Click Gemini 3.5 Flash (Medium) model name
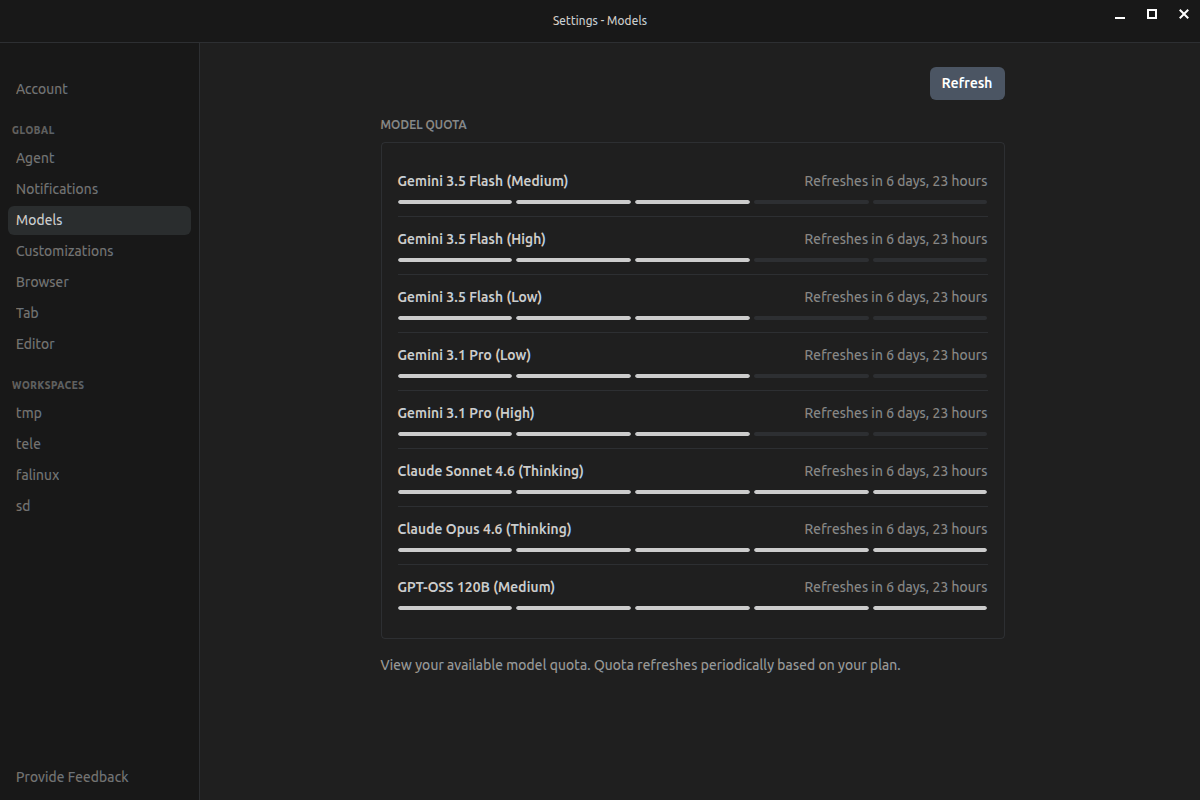The width and height of the screenshot is (1200, 800). coord(483,181)
